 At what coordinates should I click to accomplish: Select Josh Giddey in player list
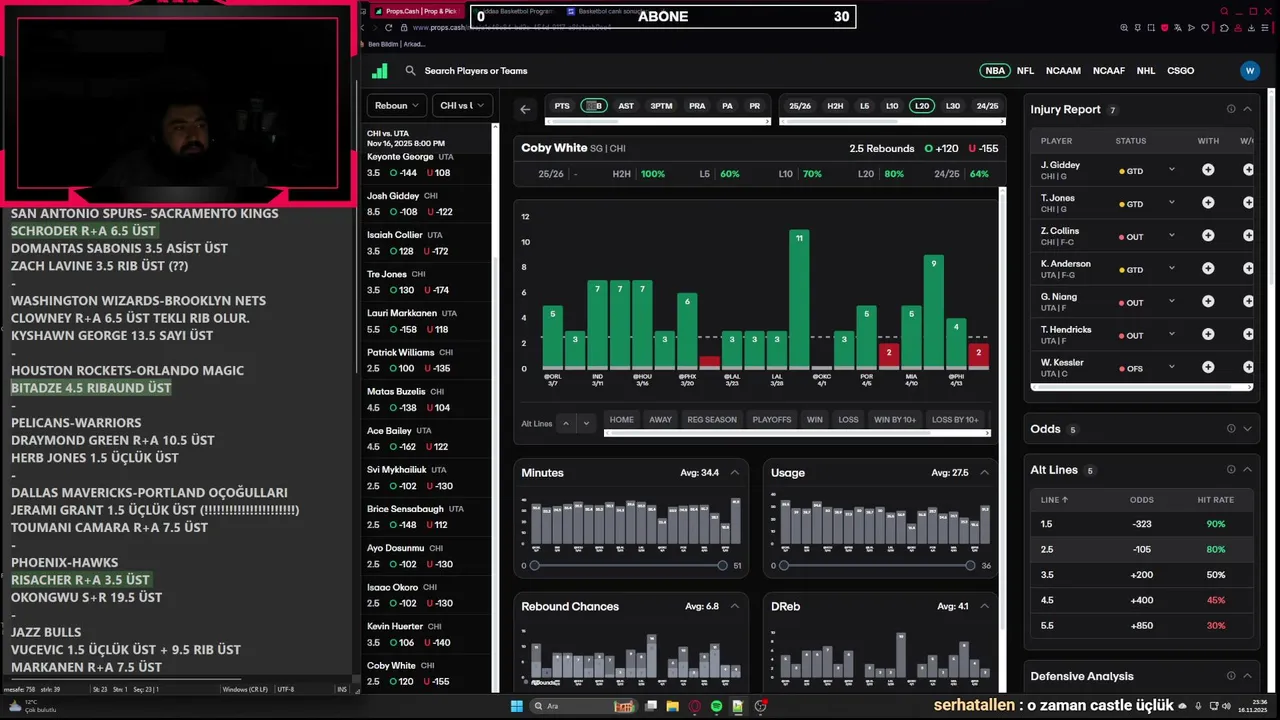tap(427, 204)
